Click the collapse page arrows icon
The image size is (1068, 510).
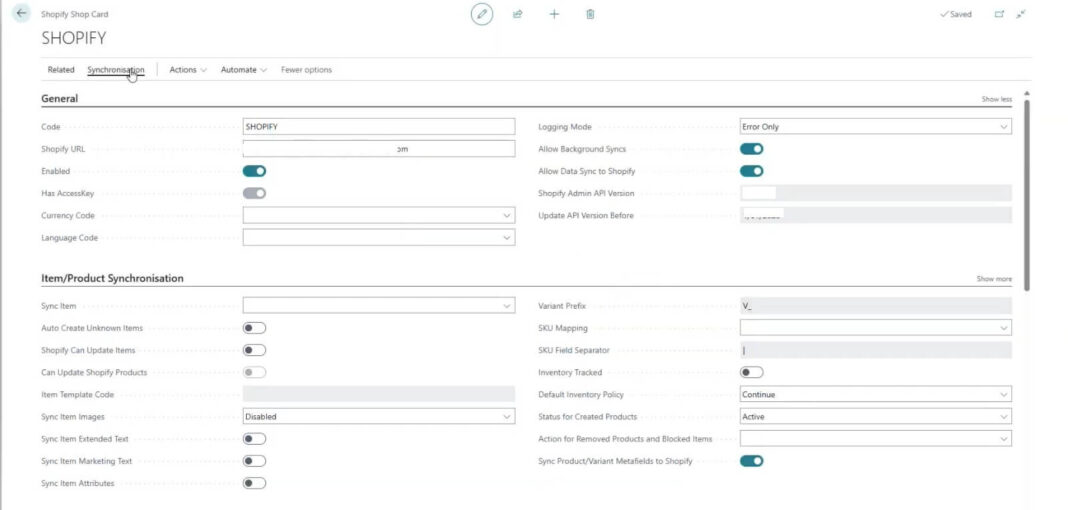[x=1021, y=14]
